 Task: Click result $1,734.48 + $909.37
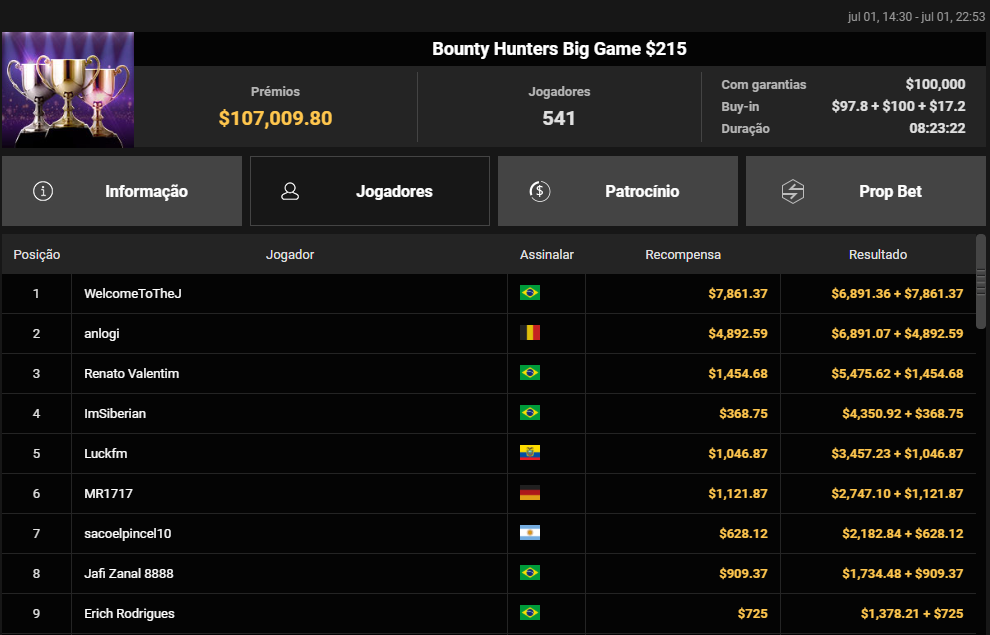[903, 573]
